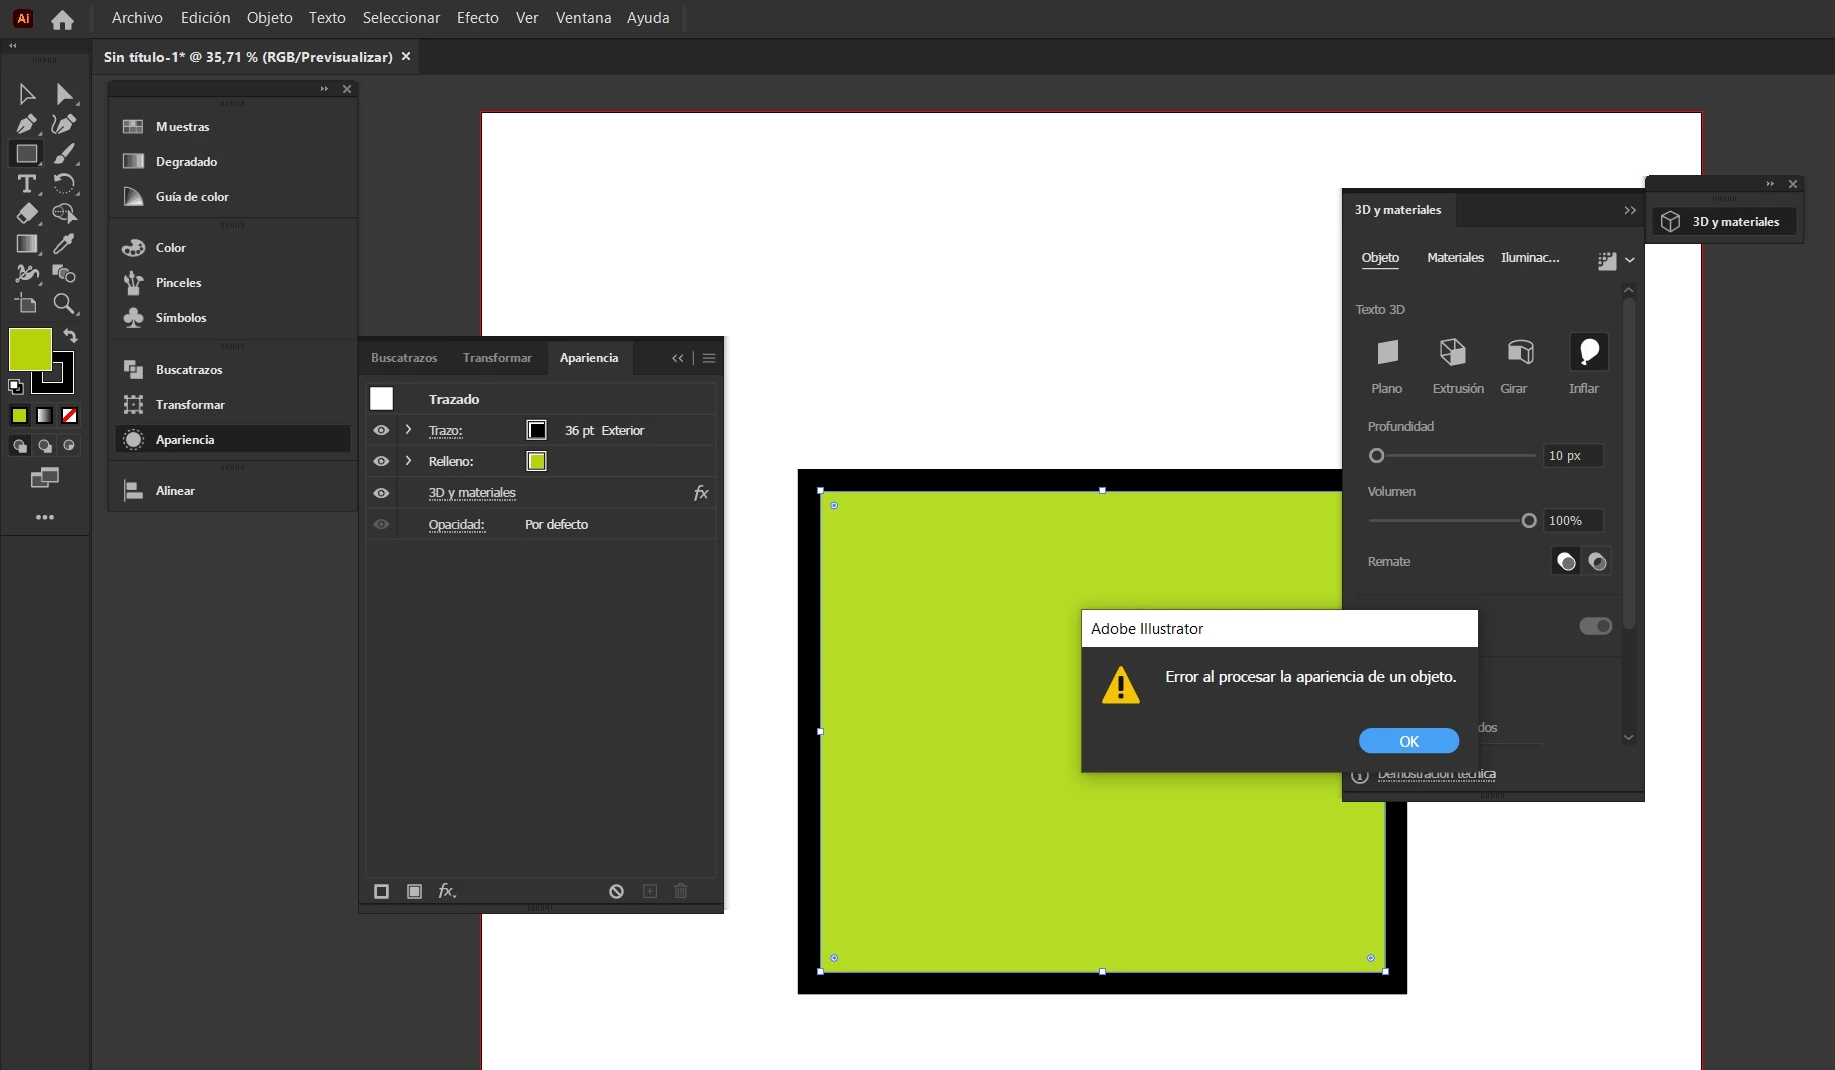Open the Archivo menu
The width and height of the screenshot is (1835, 1070).
[137, 18]
